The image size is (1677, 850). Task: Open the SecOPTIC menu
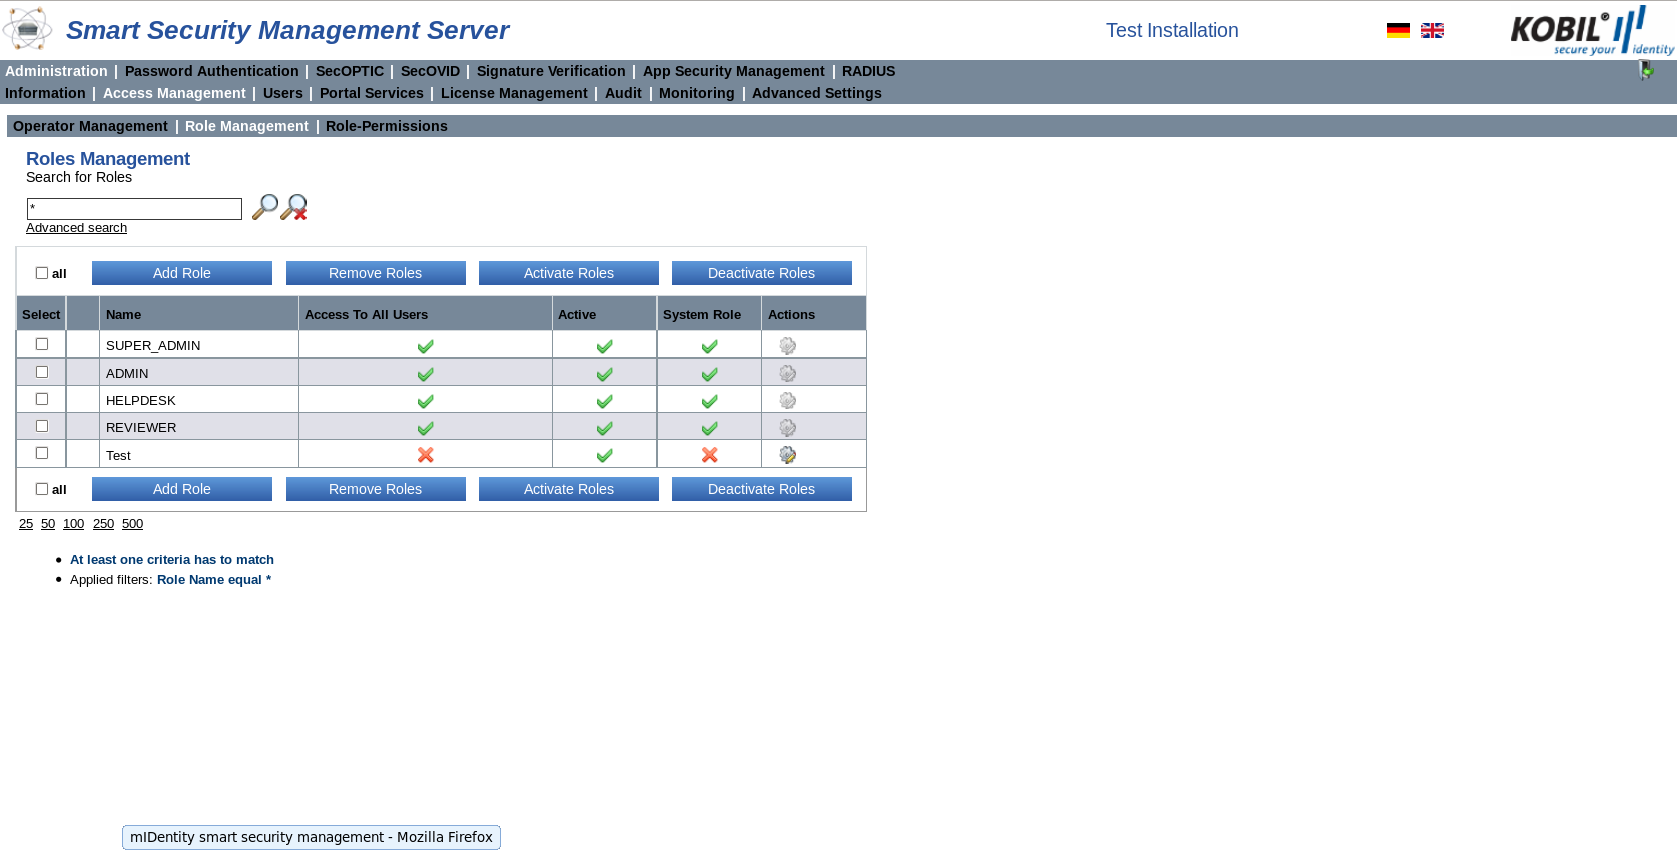tap(350, 71)
